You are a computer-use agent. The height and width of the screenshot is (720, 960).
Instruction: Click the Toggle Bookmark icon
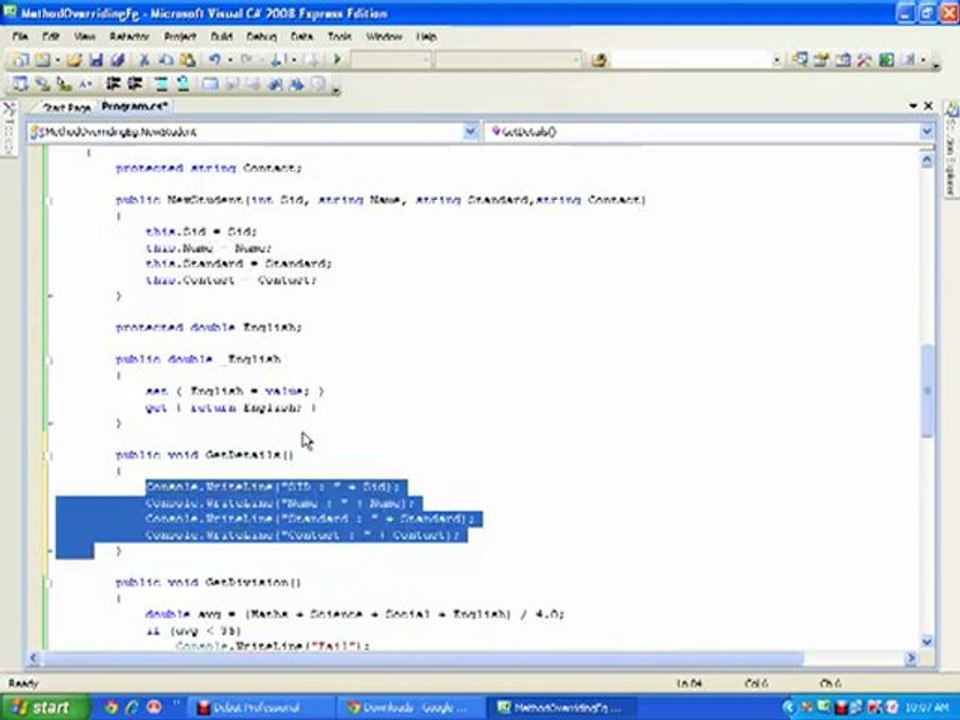click(x=210, y=84)
